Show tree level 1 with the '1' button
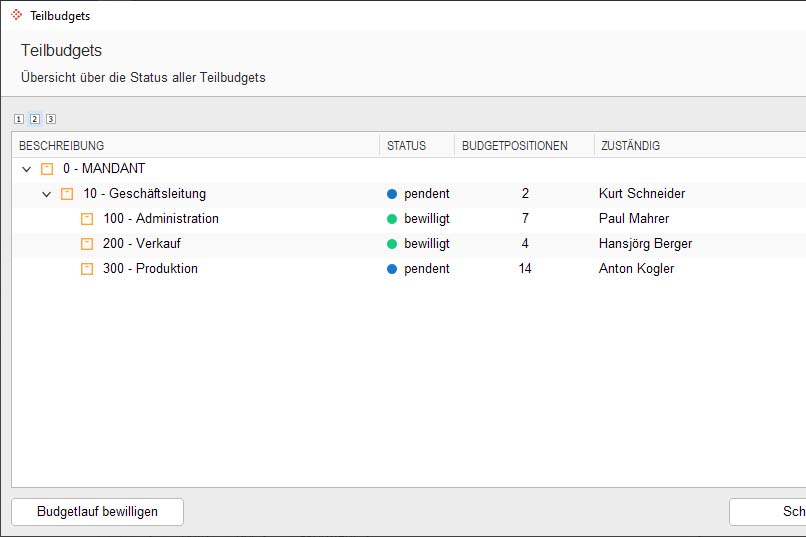Viewport: 806px width, 537px height. coord(19,119)
